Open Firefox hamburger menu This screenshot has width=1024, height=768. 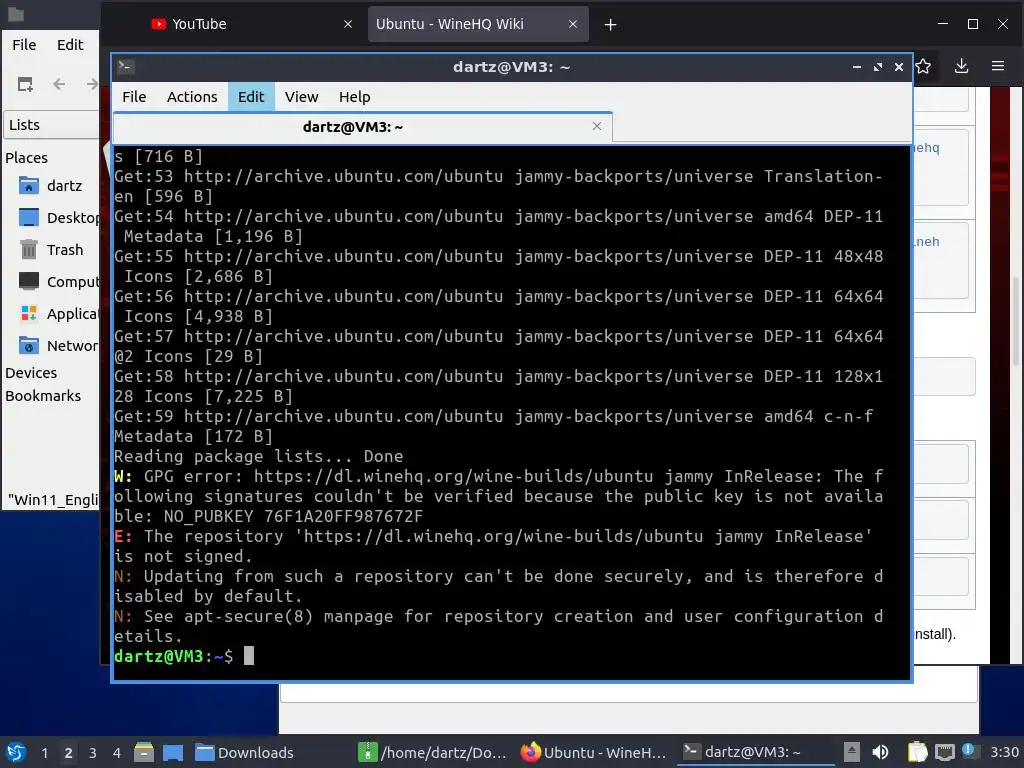point(998,66)
